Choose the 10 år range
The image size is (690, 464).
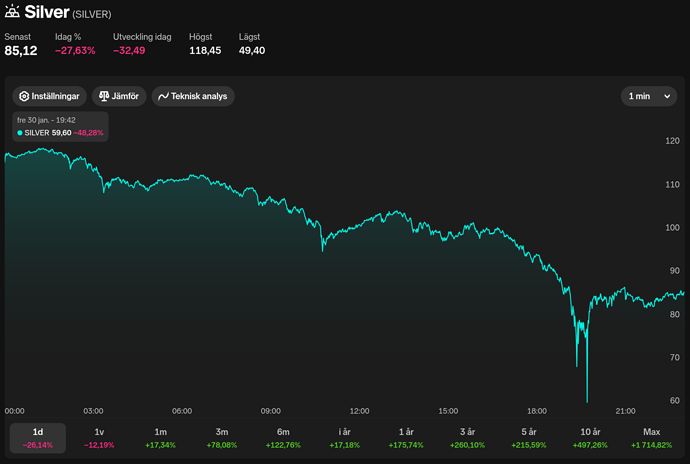tap(590, 438)
